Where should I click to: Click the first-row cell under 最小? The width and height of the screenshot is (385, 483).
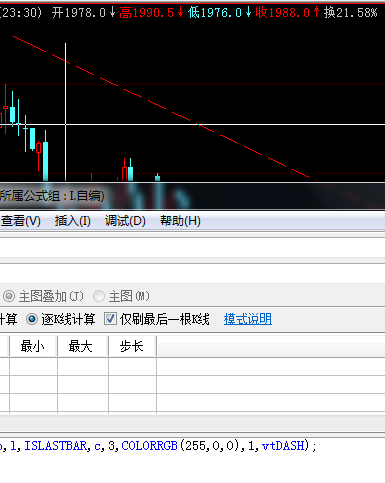33,366
